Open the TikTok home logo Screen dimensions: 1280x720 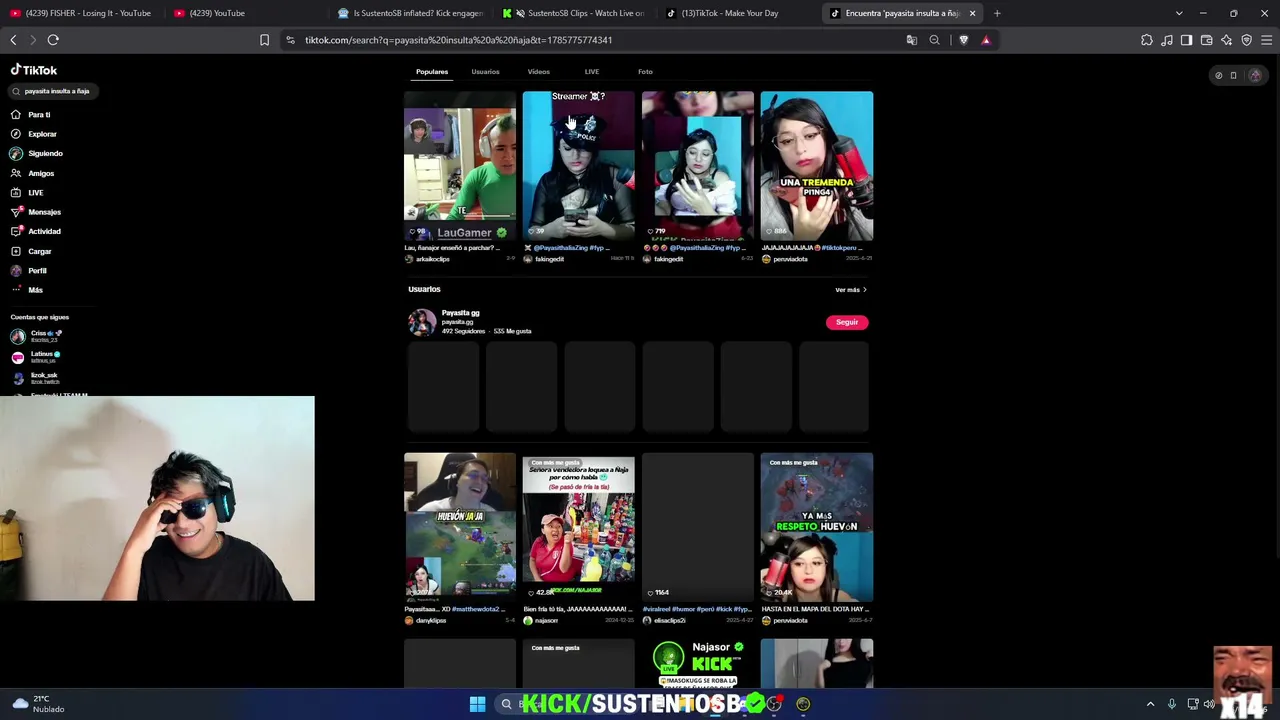tap(34, 70)
